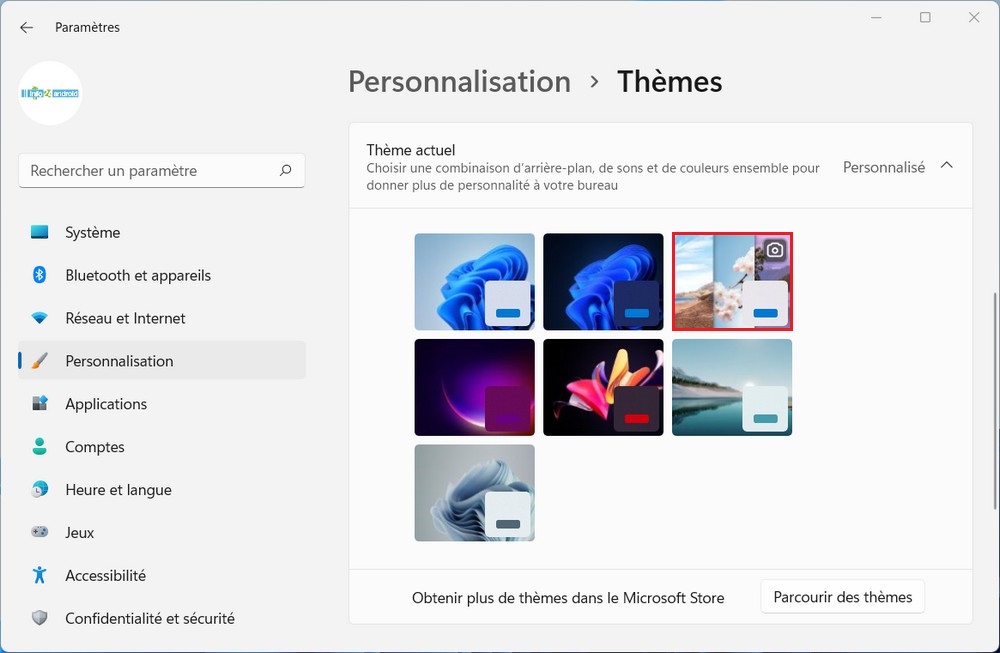Click the Applications sidebar icon
The image size is (1000, 653).
click(x=40, y=404)
